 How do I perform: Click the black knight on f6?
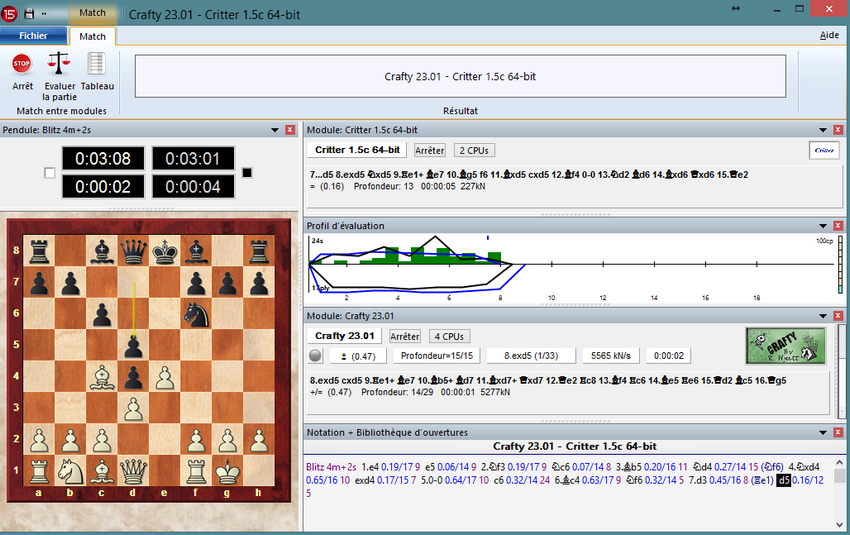click(x=196, y=314)
